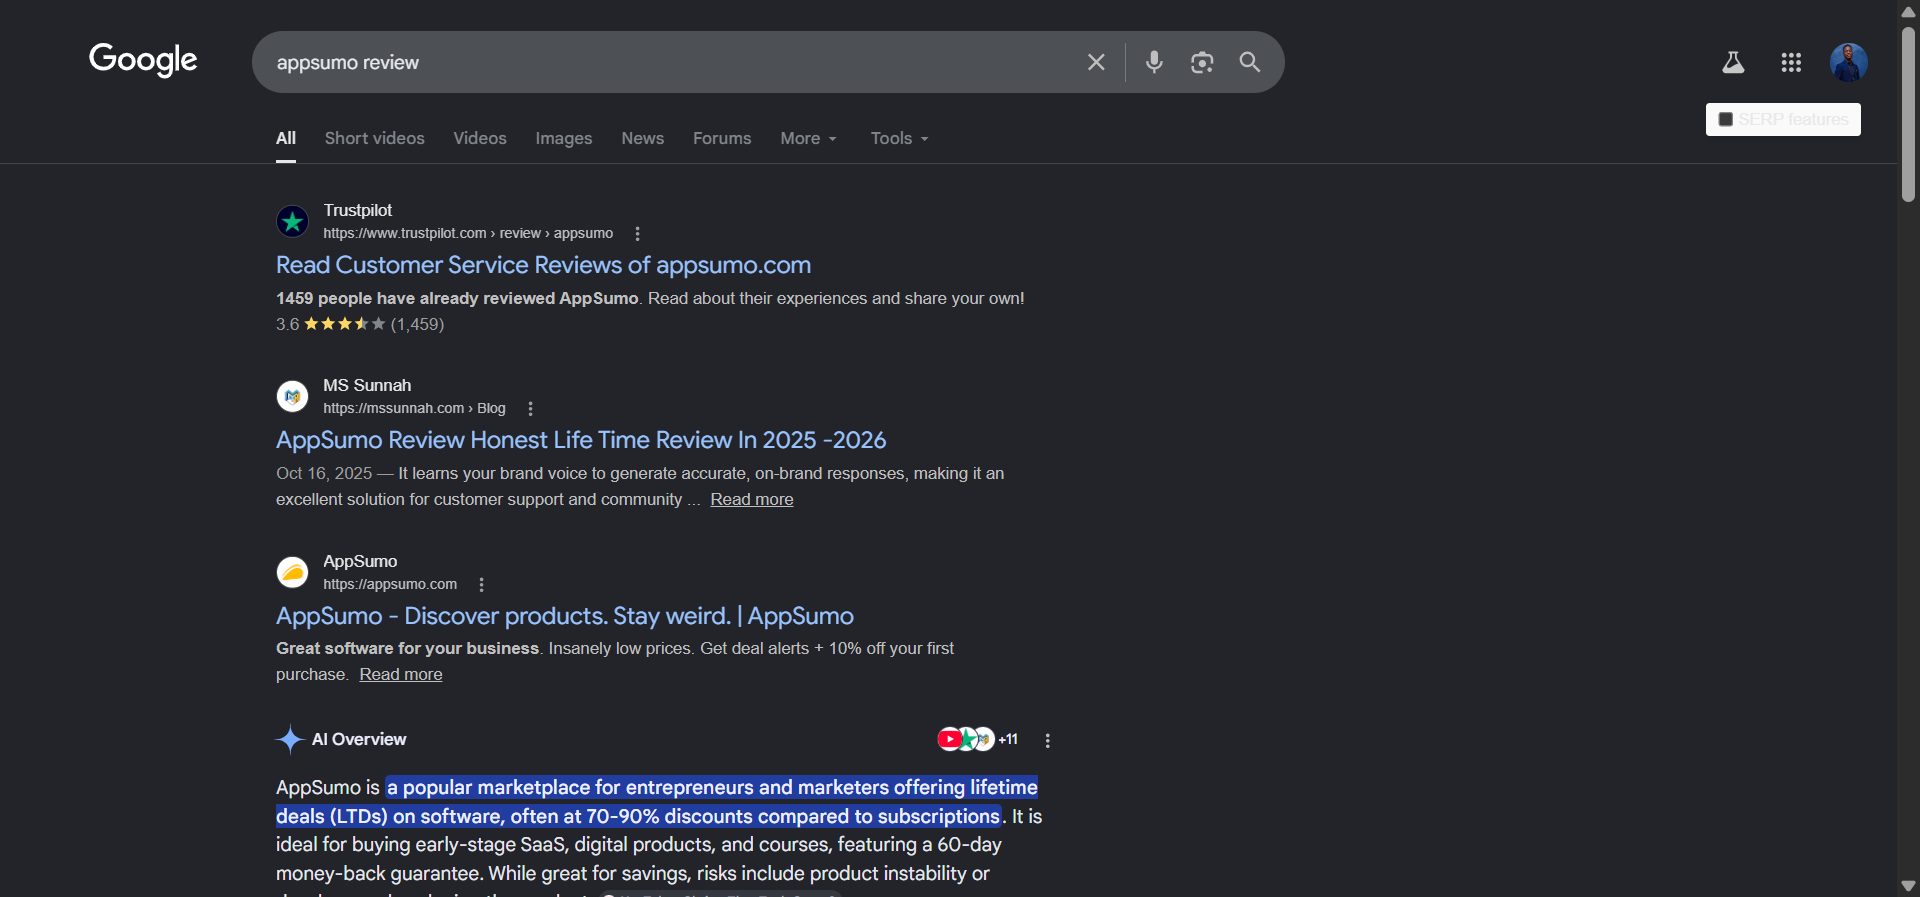Open the three-dot menu for the appsumo.com result

click(x=481, y=584)
